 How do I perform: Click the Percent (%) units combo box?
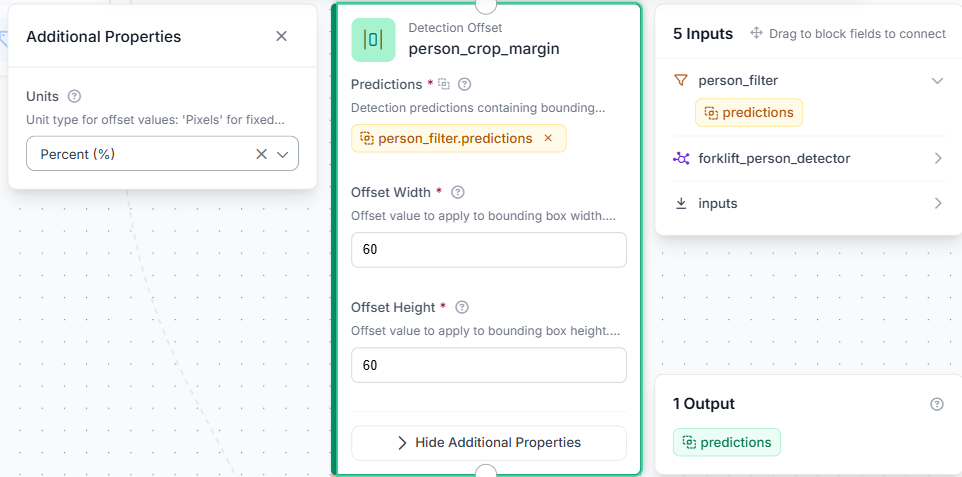pyautogui.click(x=163, y=153)
